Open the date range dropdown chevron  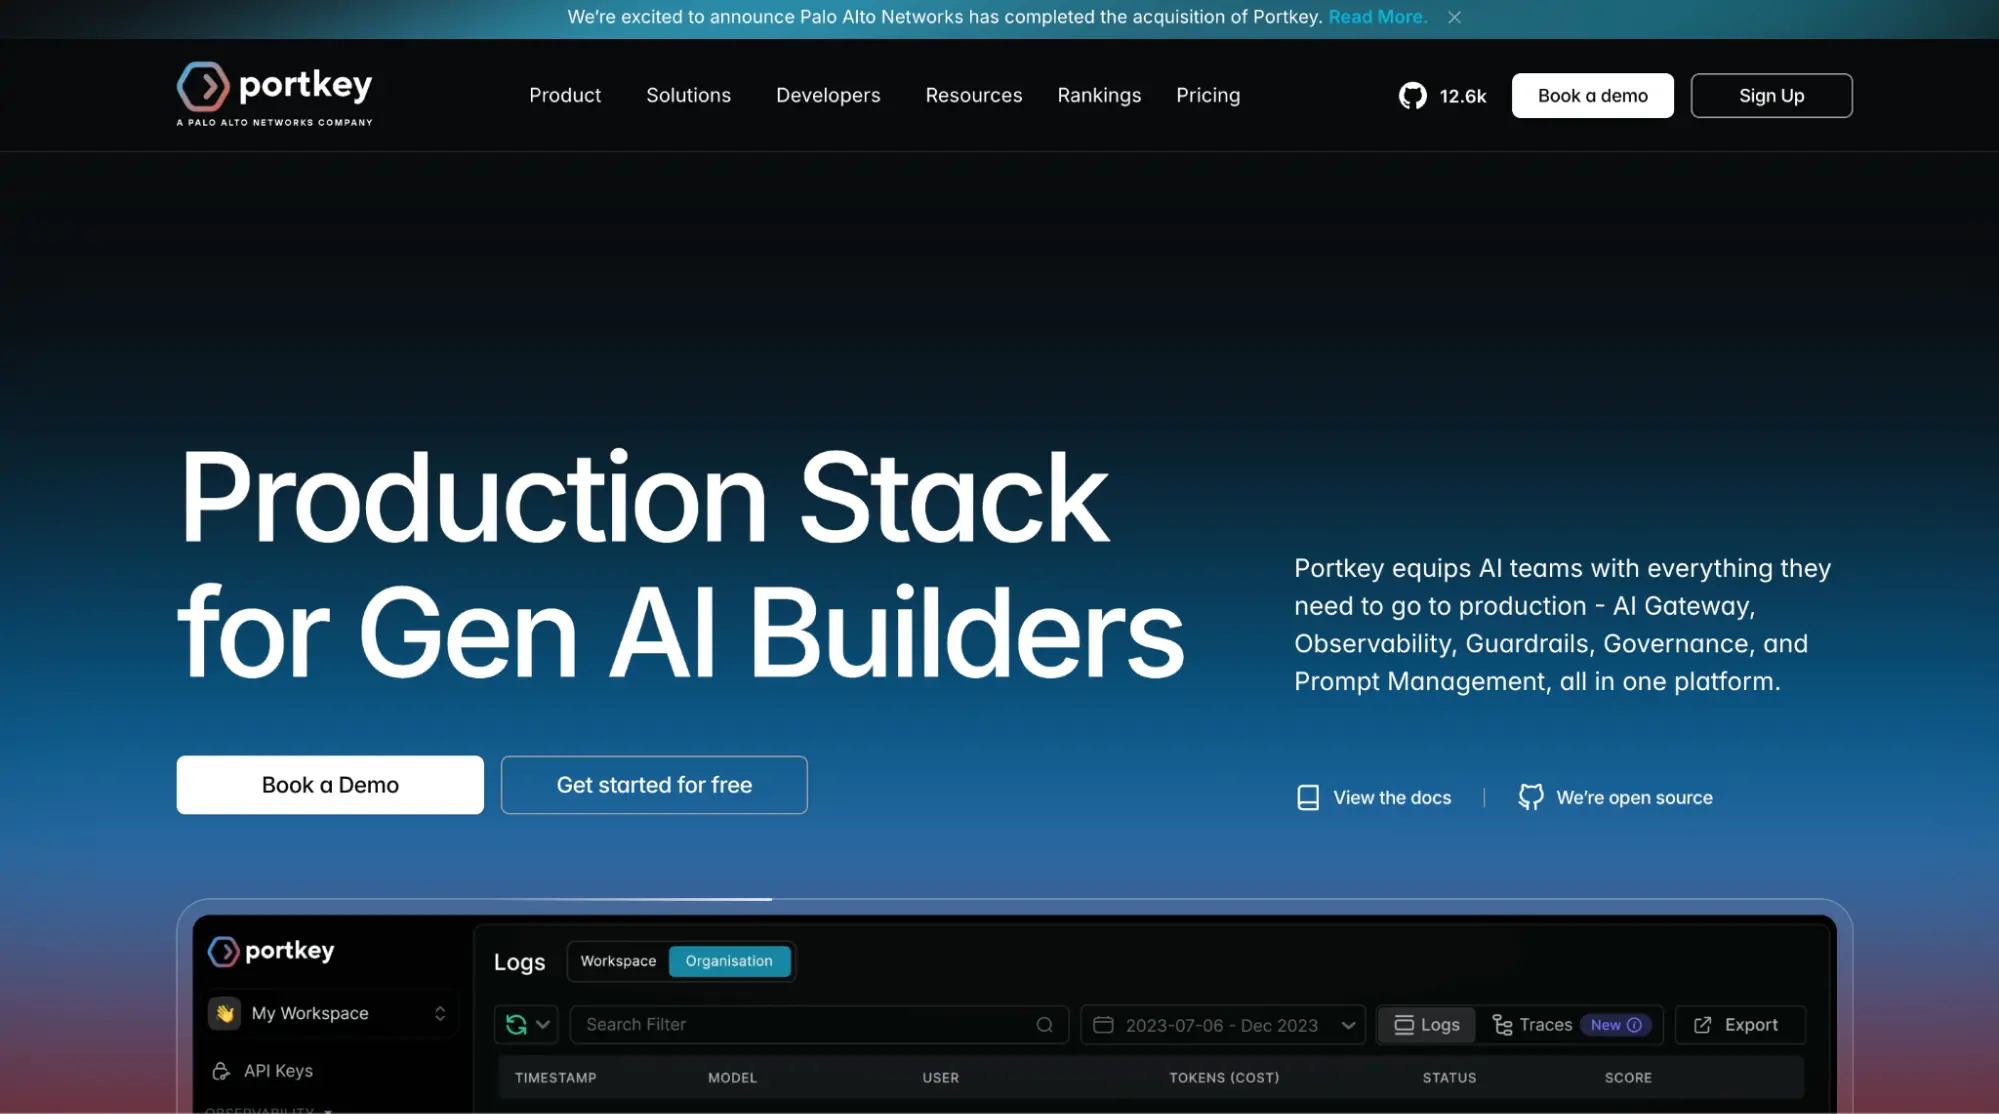pyautogui.click(x=1348, y=1025)
